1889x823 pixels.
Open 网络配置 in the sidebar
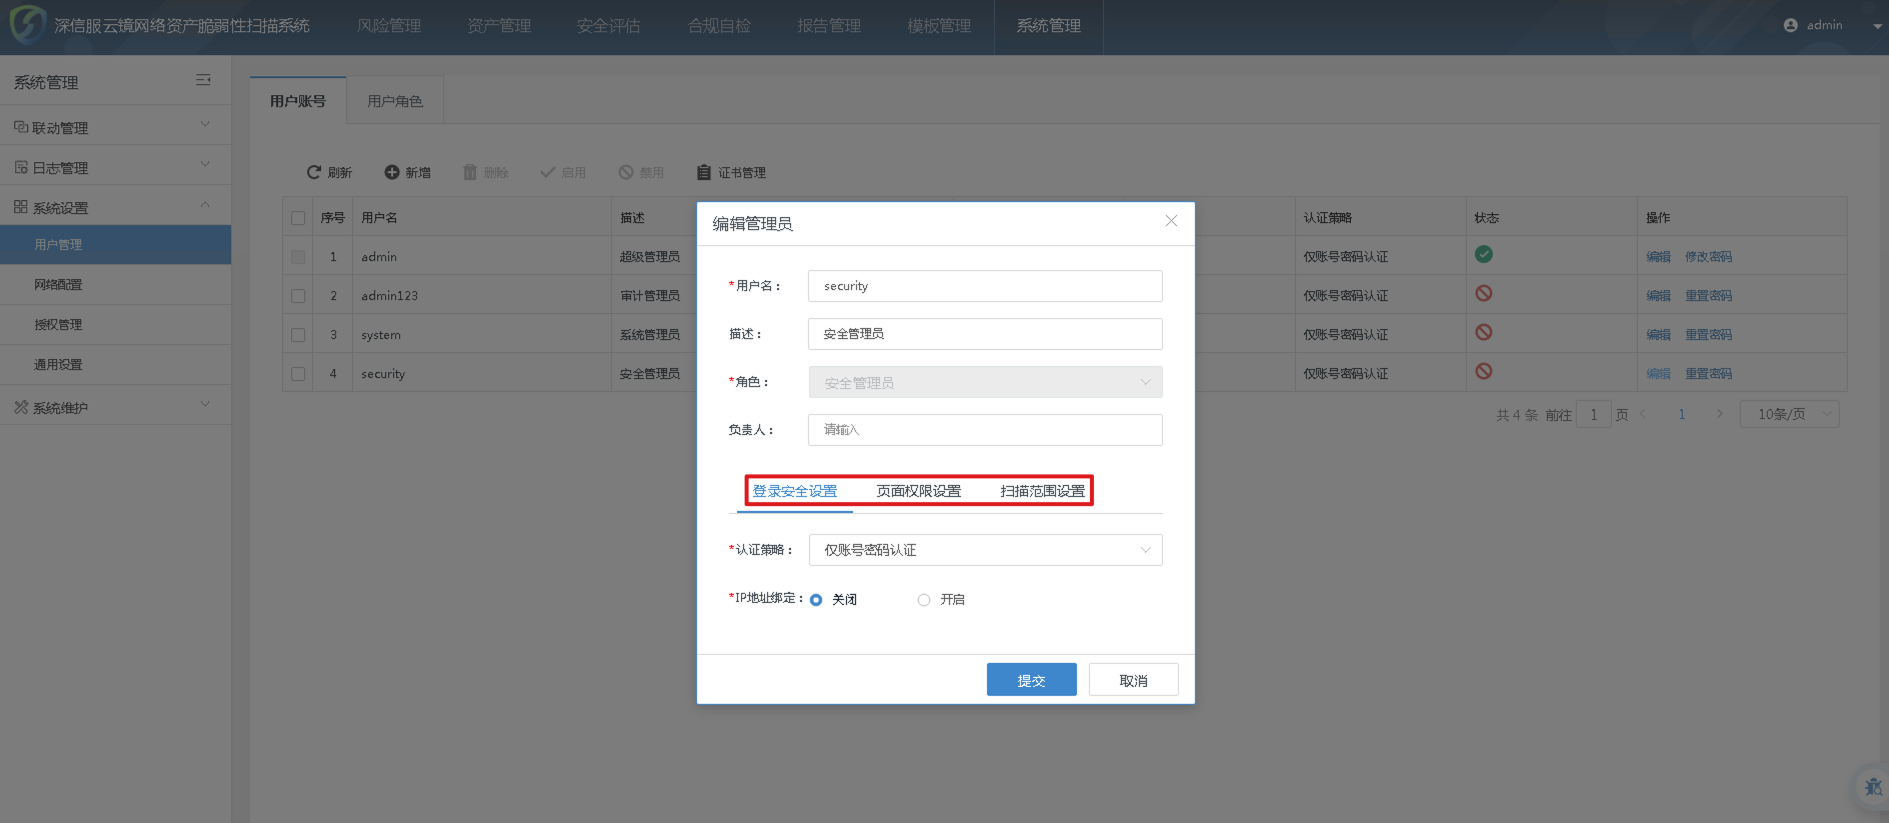pos(115,285)
